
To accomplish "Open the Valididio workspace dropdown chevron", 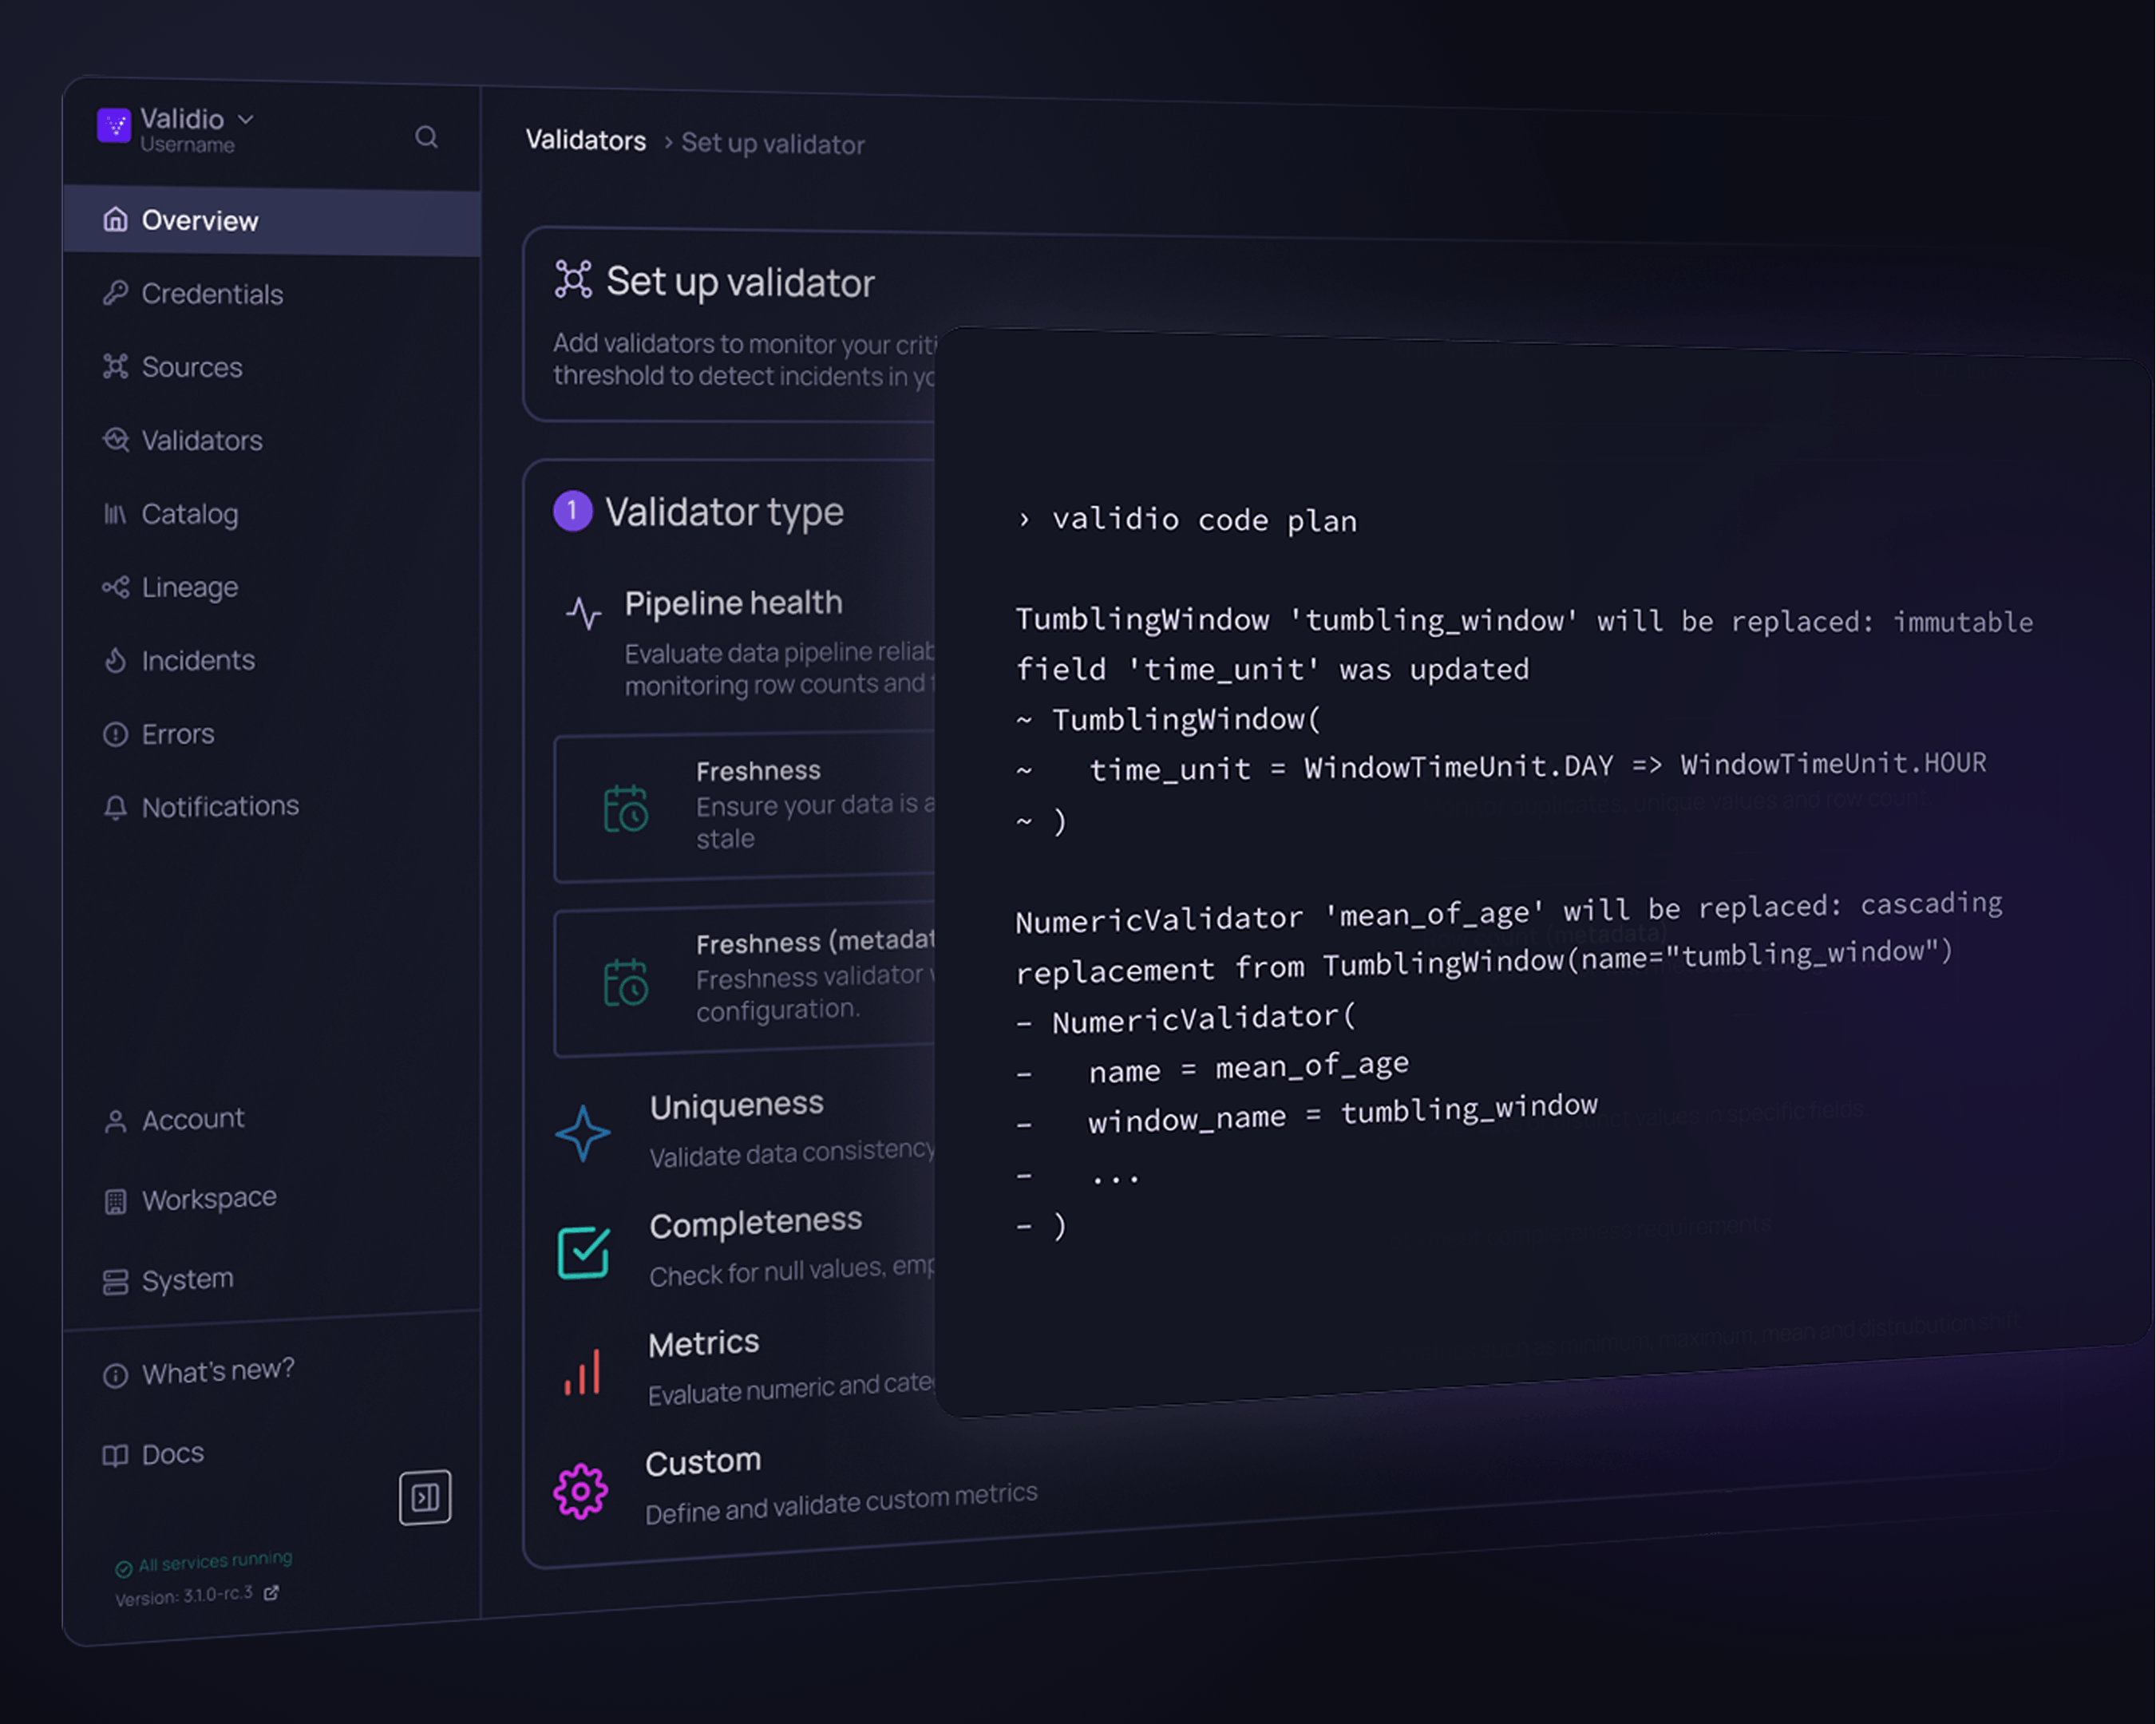I will [x=246, y=119].
